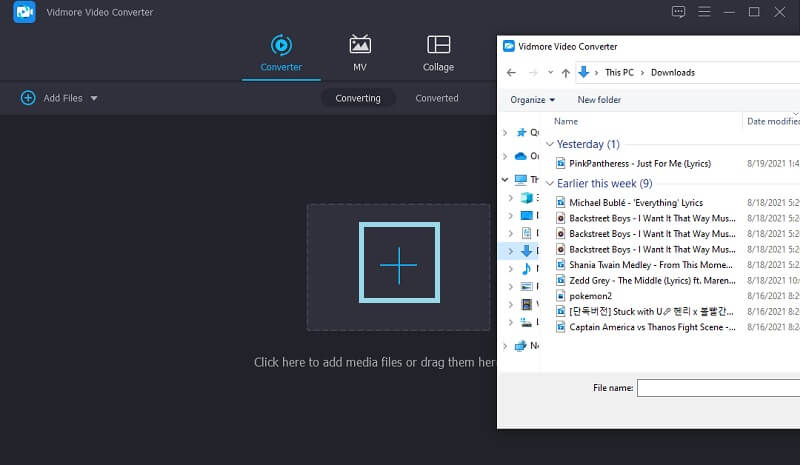Click the circled plus Add Files icon

pyautogui.click(x=28, y=98)
